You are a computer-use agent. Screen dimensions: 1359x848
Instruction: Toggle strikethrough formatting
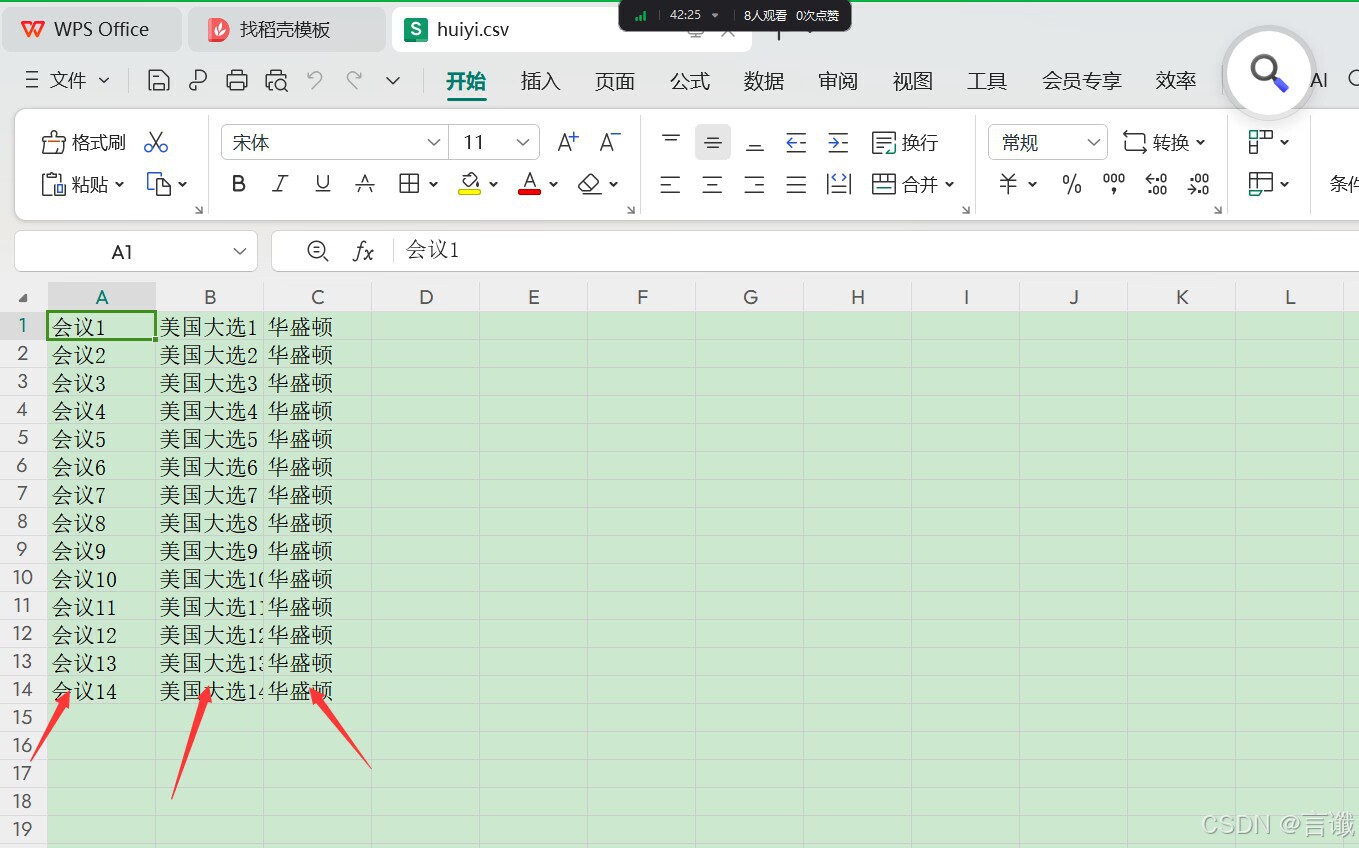tap(365, 184)
